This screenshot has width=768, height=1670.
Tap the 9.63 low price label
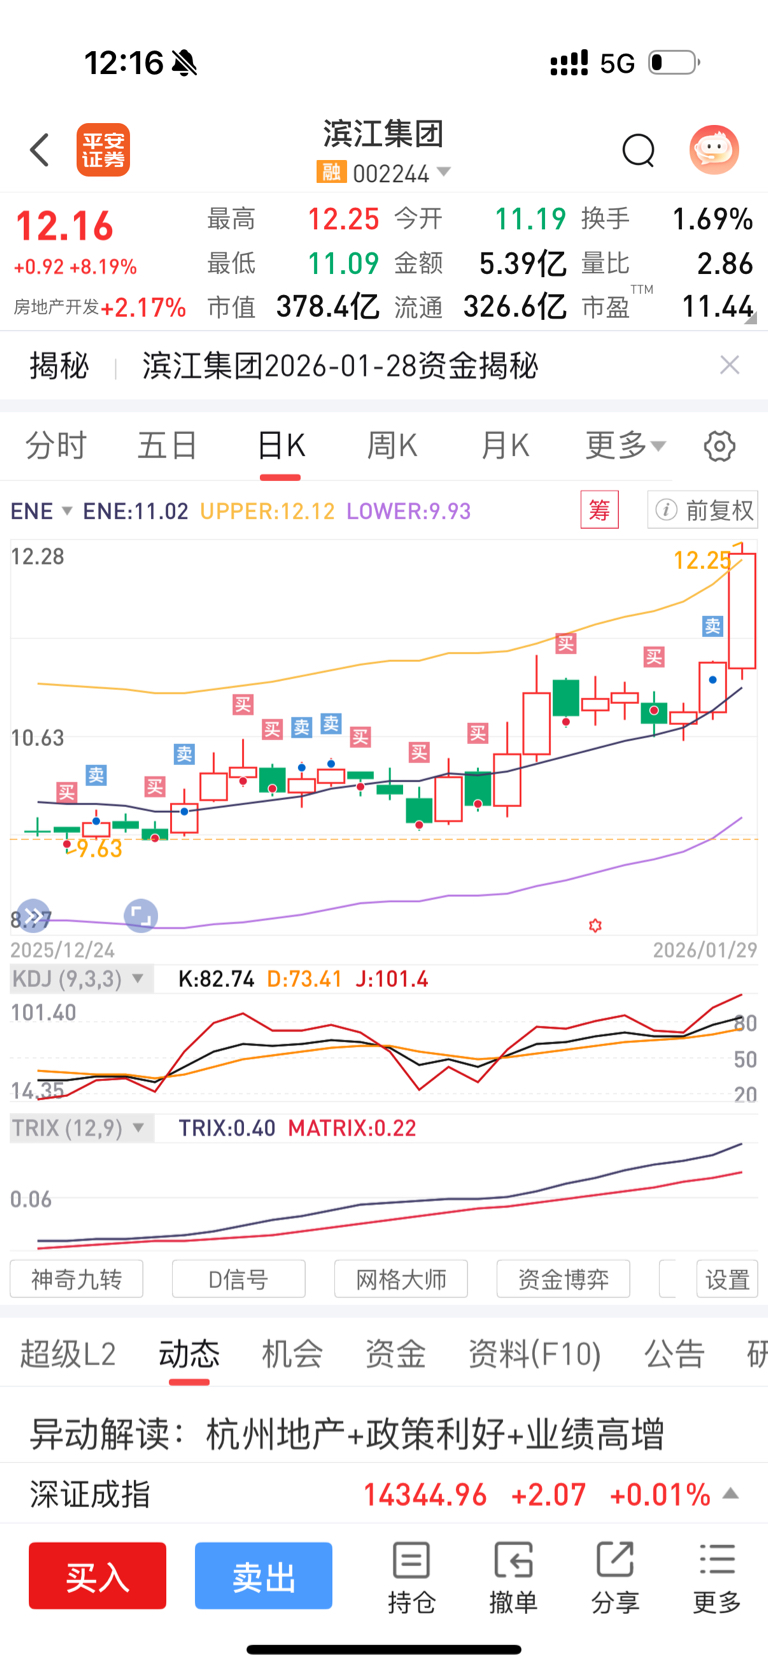coord(99,849)
